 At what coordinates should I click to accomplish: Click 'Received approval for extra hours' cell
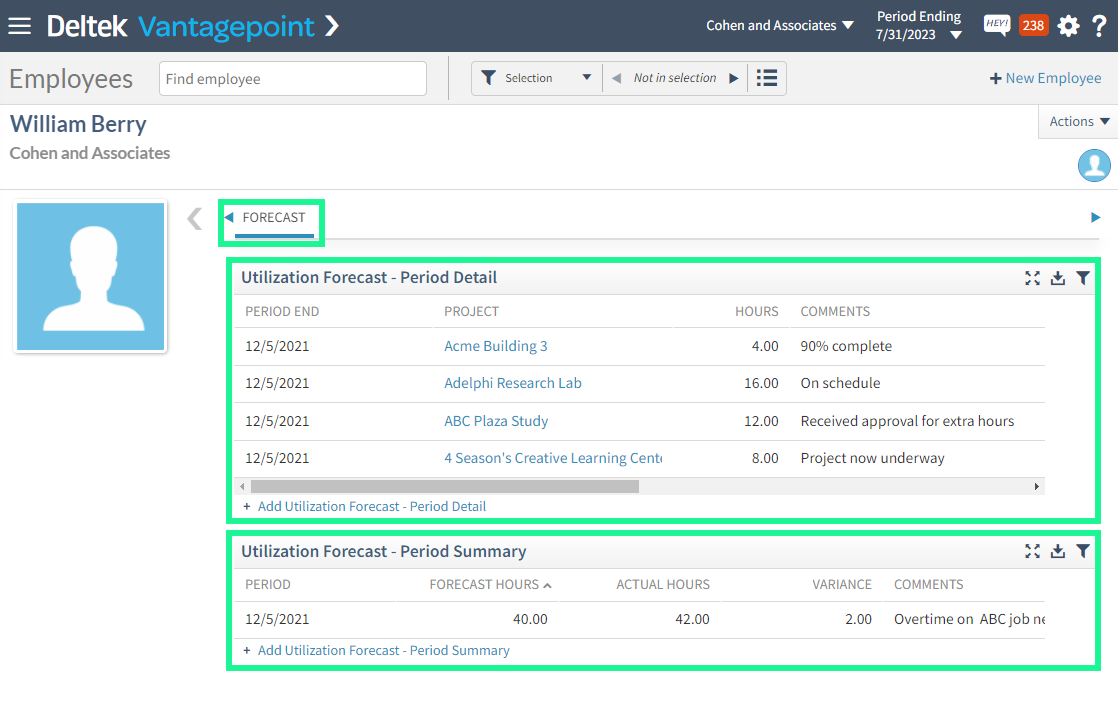click(x=907, y=421)
